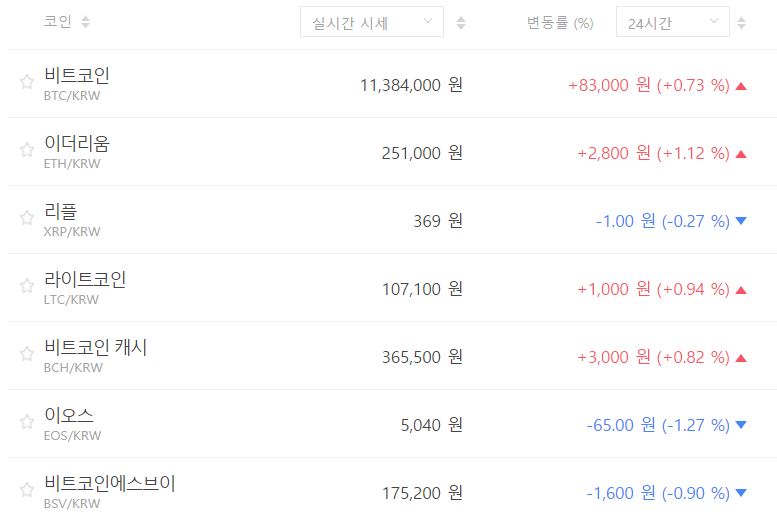Expand the 24시간 period dropdown

pyautogui.click(x=673, y=22)
